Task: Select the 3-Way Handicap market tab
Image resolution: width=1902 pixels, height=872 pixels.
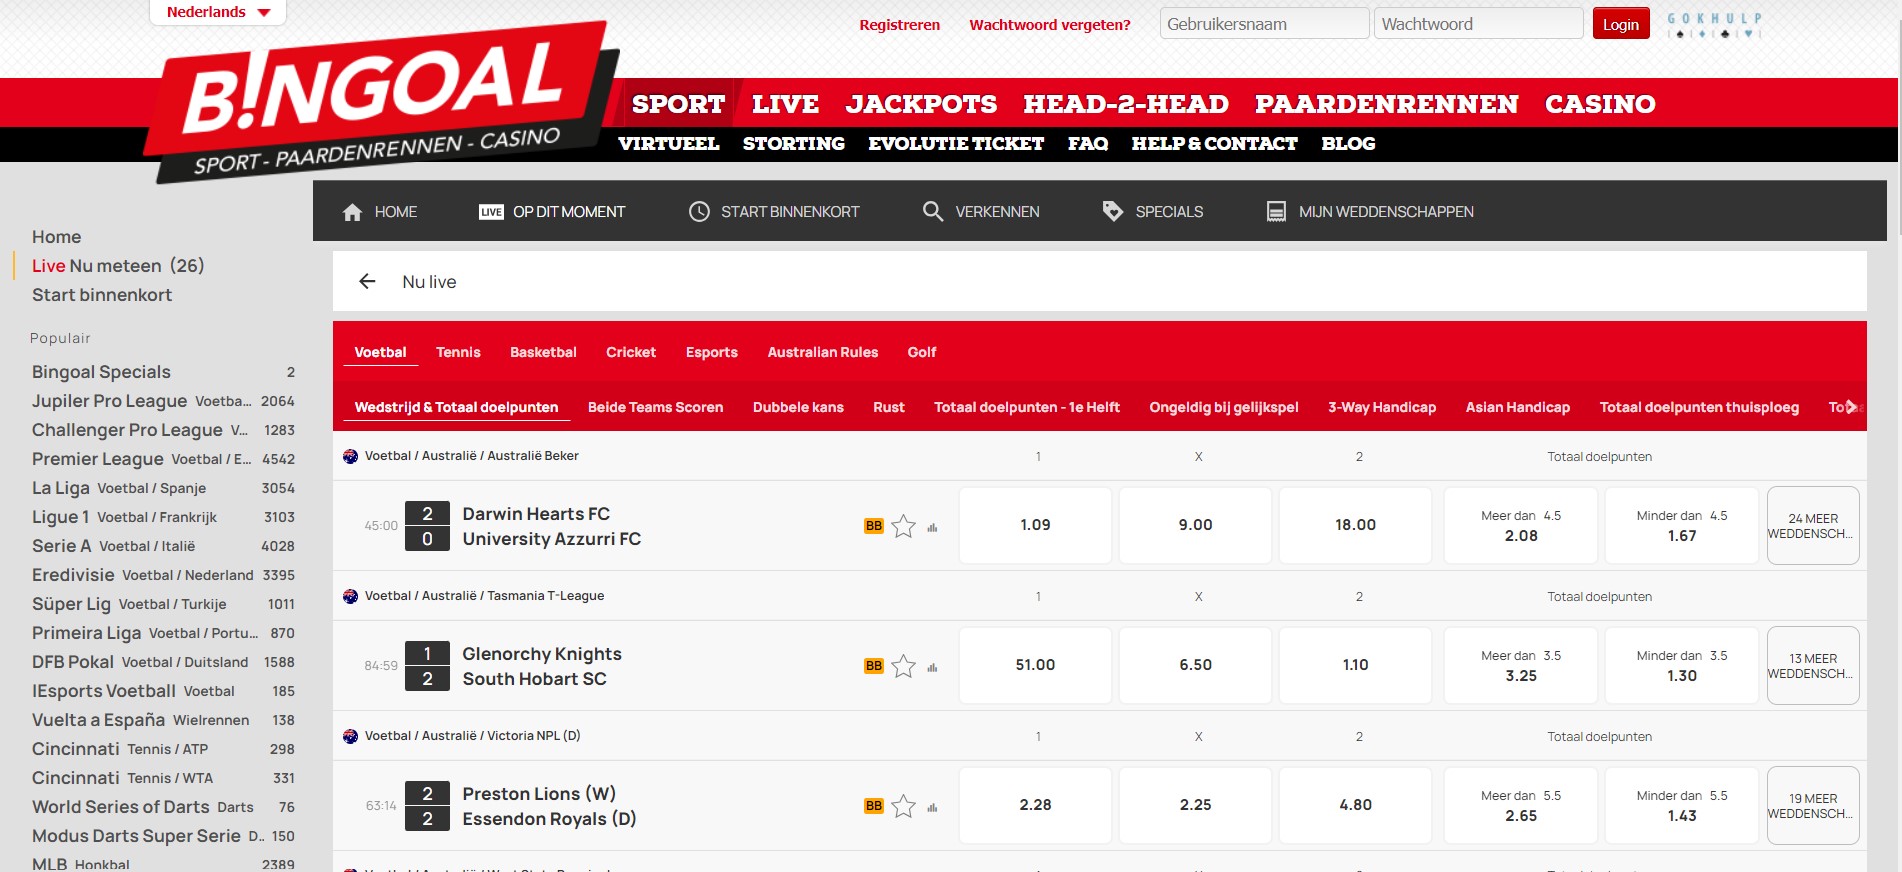Action: point(1382,407)
